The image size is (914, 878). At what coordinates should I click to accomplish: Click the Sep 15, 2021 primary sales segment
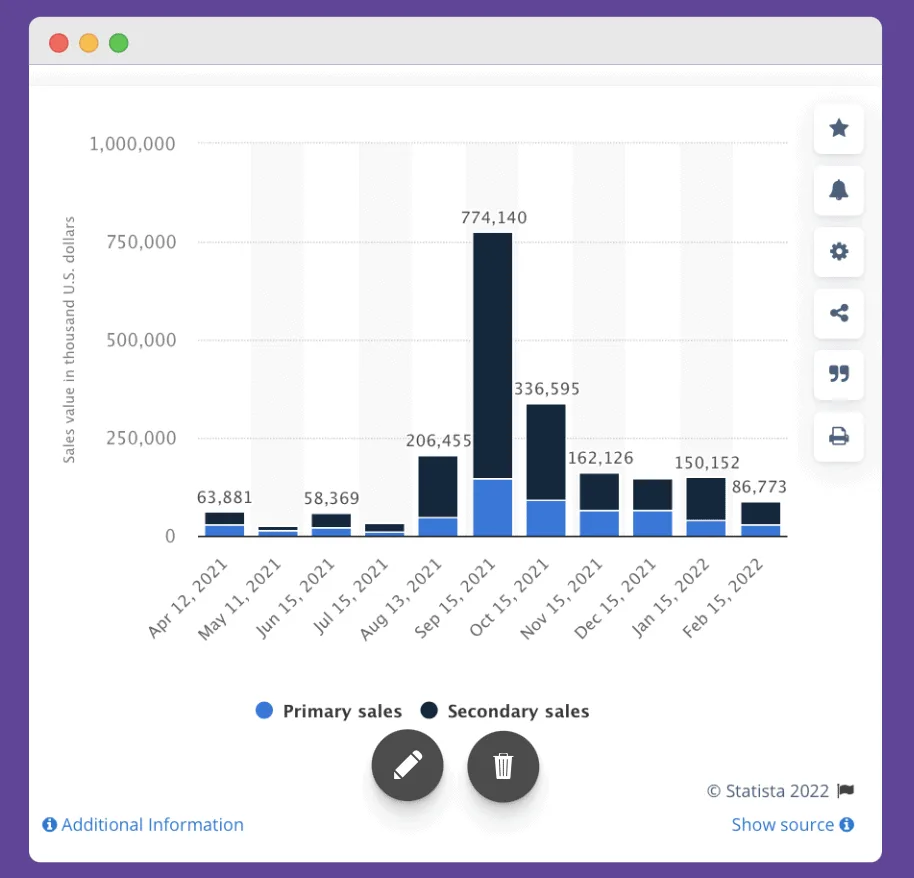click(x=492, y=508)
